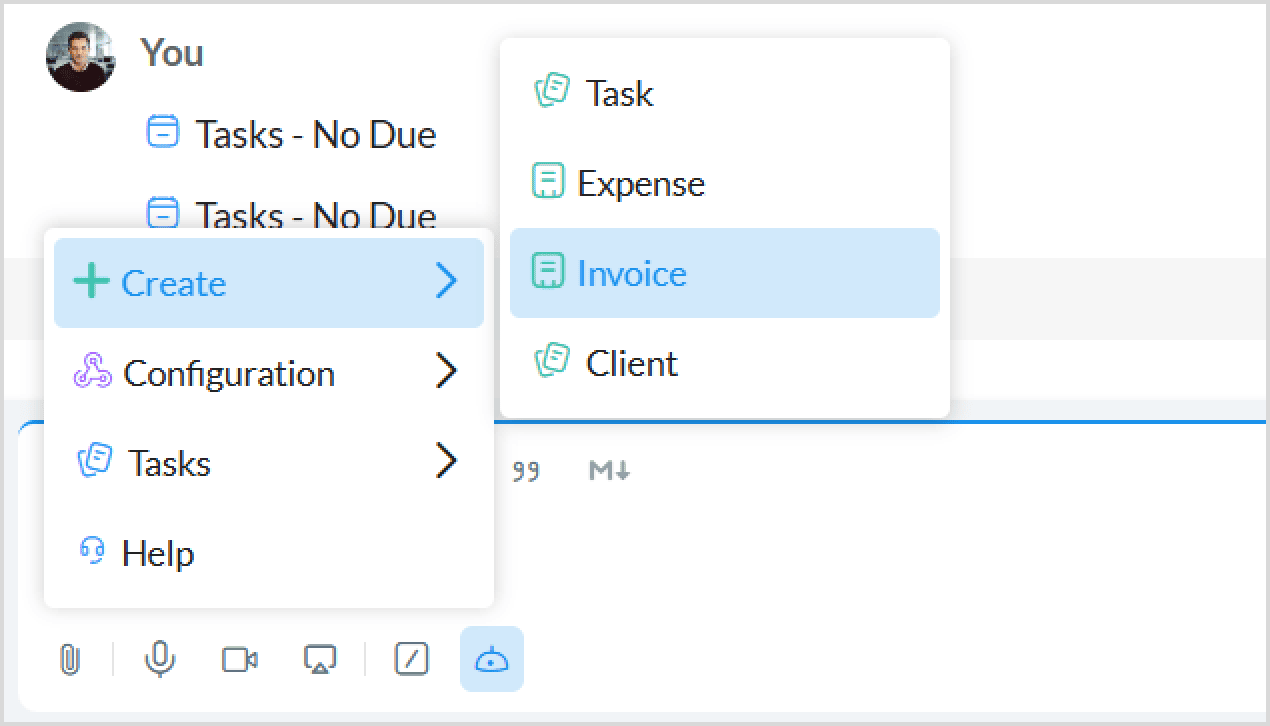Expand the Create submenu arrow

[x=446, y=283]
